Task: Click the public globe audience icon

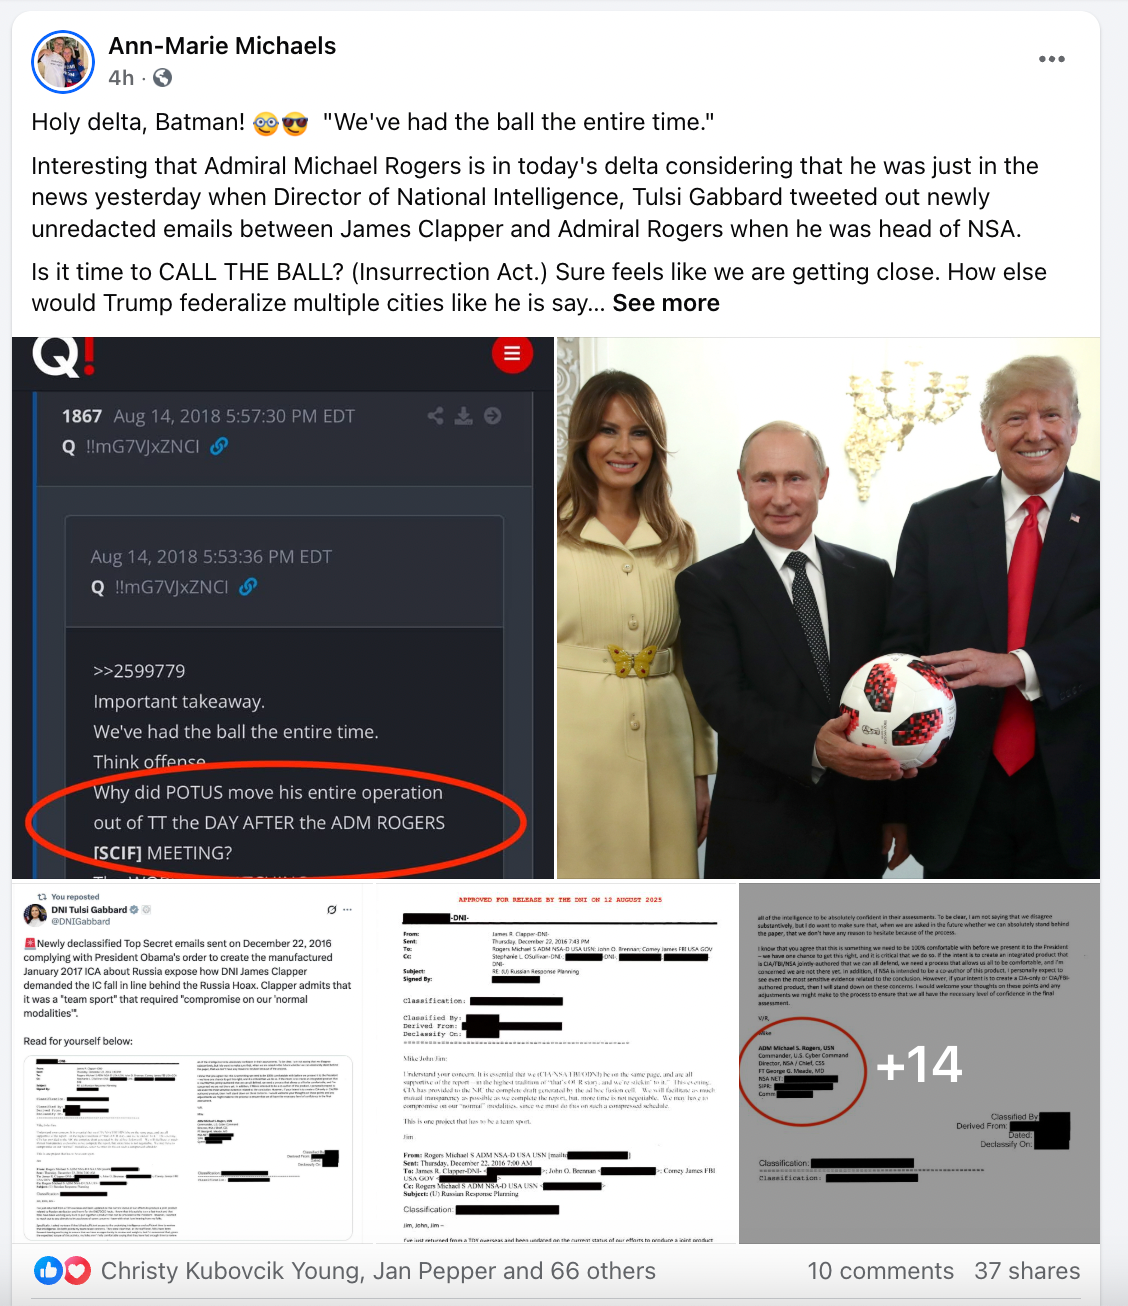Action: (x=162, y=78)
